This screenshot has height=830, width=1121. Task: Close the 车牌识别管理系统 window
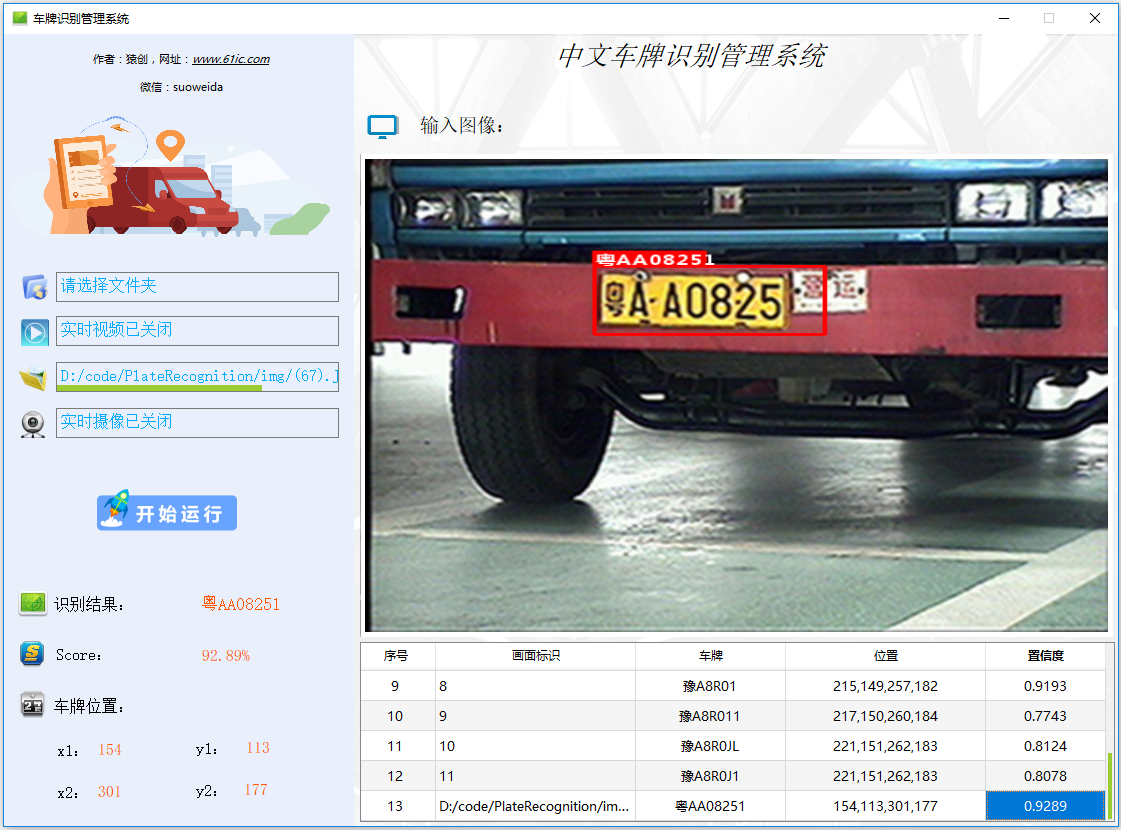coord(1095,18)
